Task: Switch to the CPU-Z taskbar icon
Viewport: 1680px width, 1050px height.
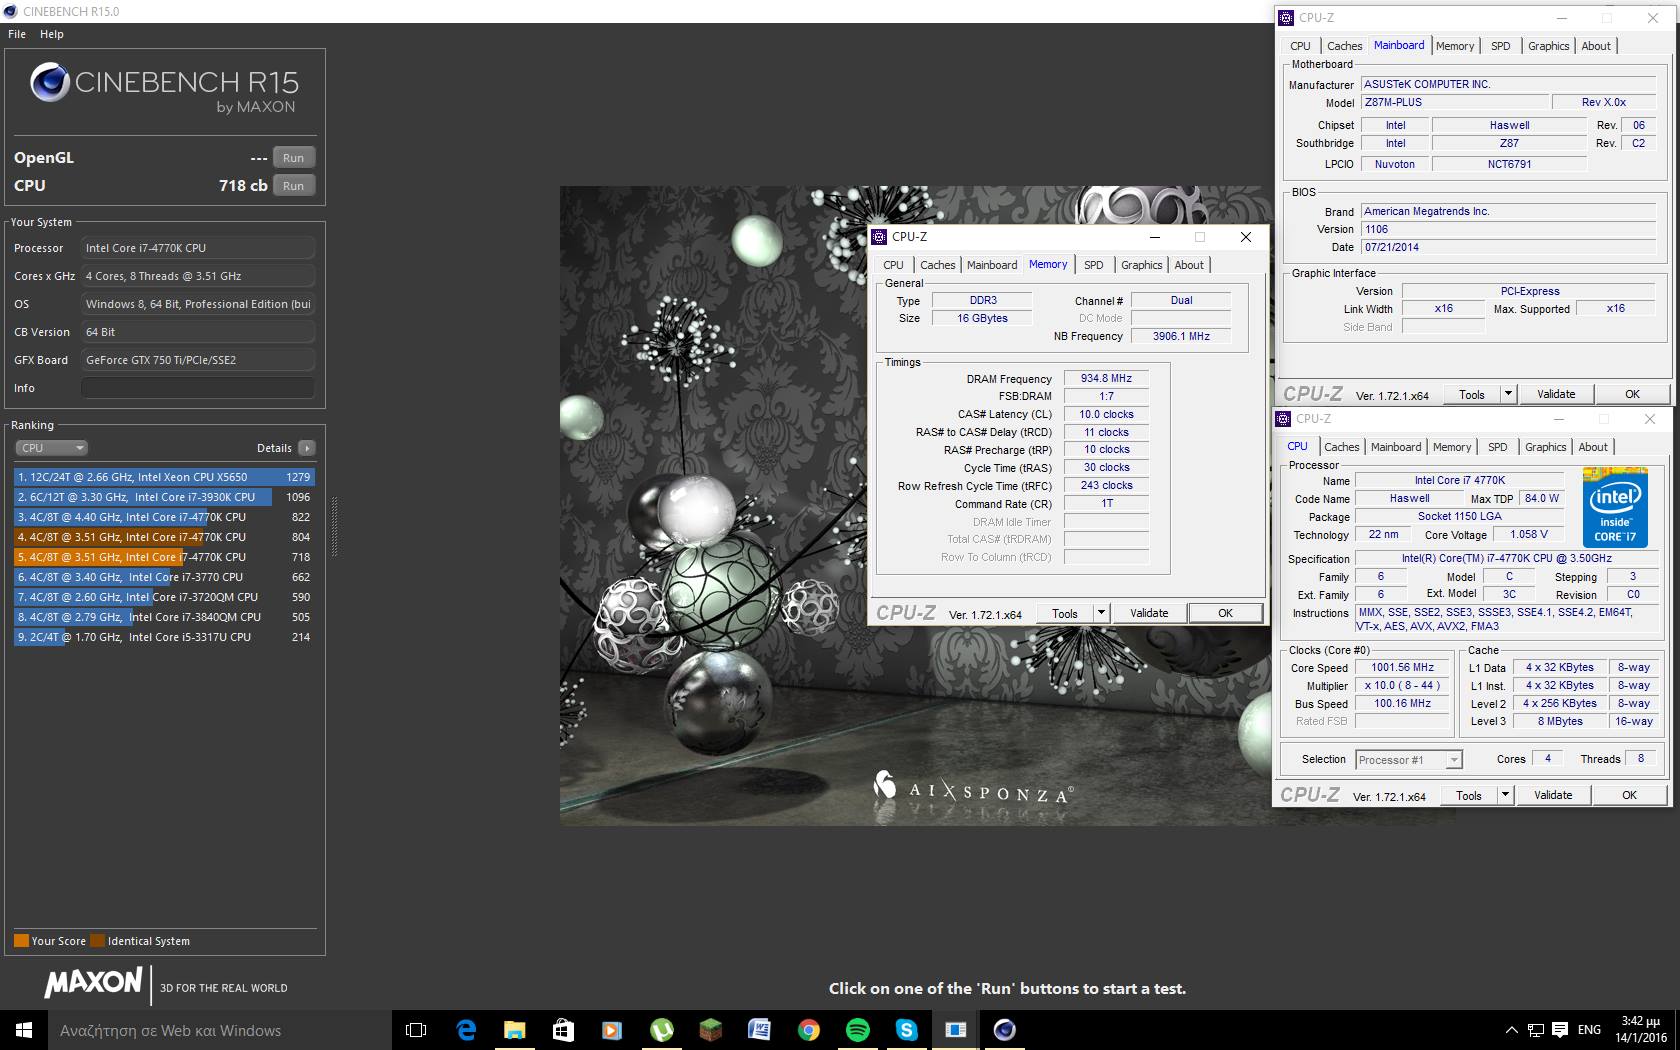Action: pyautogui.click(x=955, y=1030)
